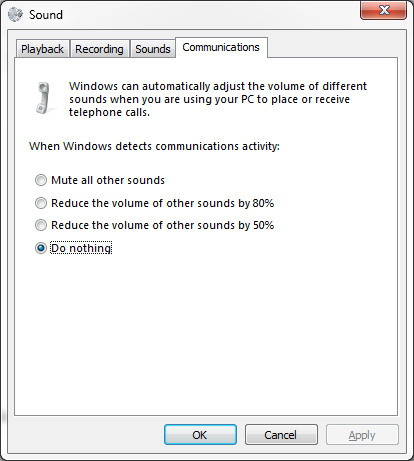414x461 pixels.
Task: Choose the reduce volume by 80% radio circle
Action: pos(41,203)
